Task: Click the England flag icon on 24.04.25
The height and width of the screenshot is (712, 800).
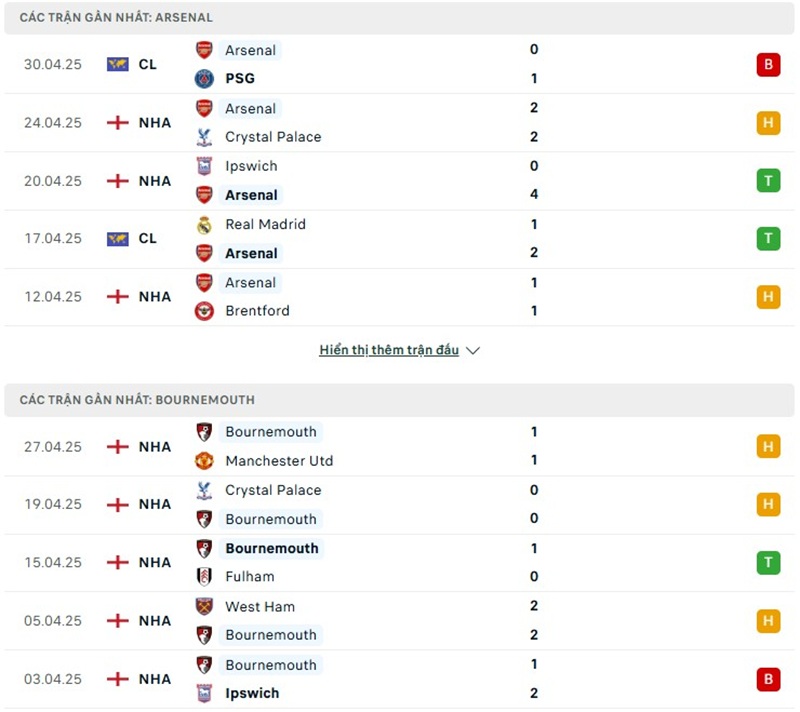Action: (118, 122)
